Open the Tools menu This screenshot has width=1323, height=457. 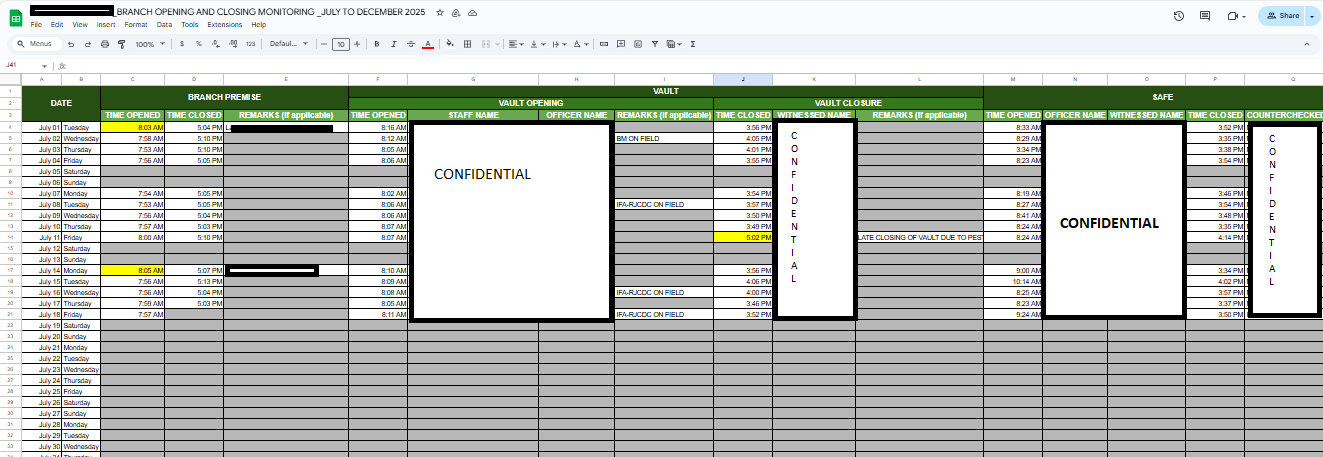(x=190, y=24)
